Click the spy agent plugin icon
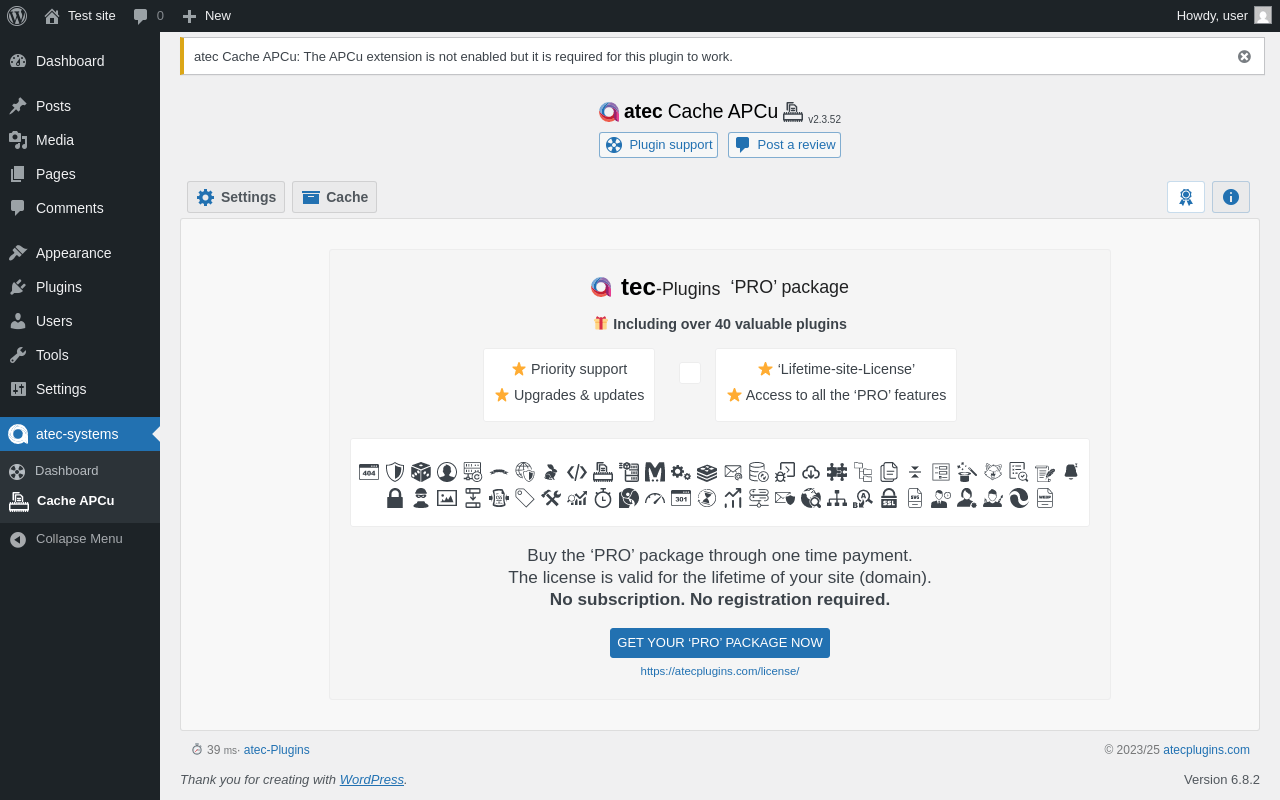This screenshot has height=800, width=1280. point(421,498)
